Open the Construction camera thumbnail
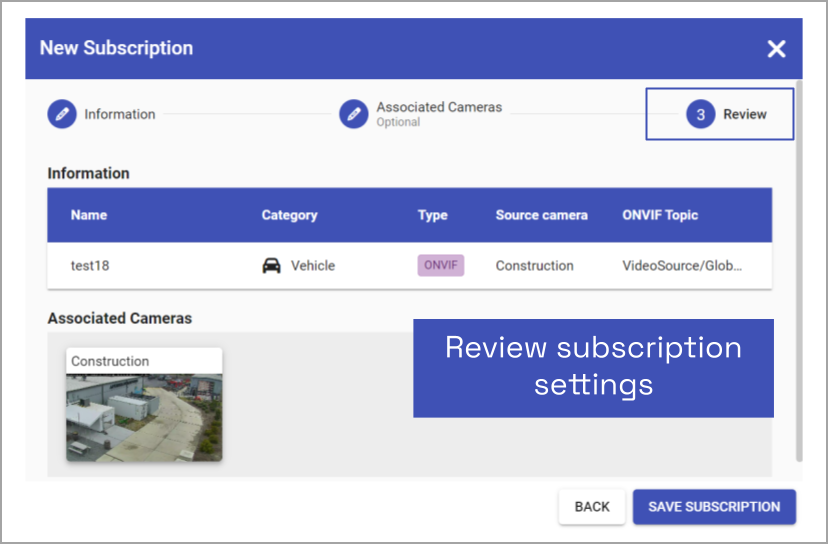828x544 pixels. click(144, 417)
